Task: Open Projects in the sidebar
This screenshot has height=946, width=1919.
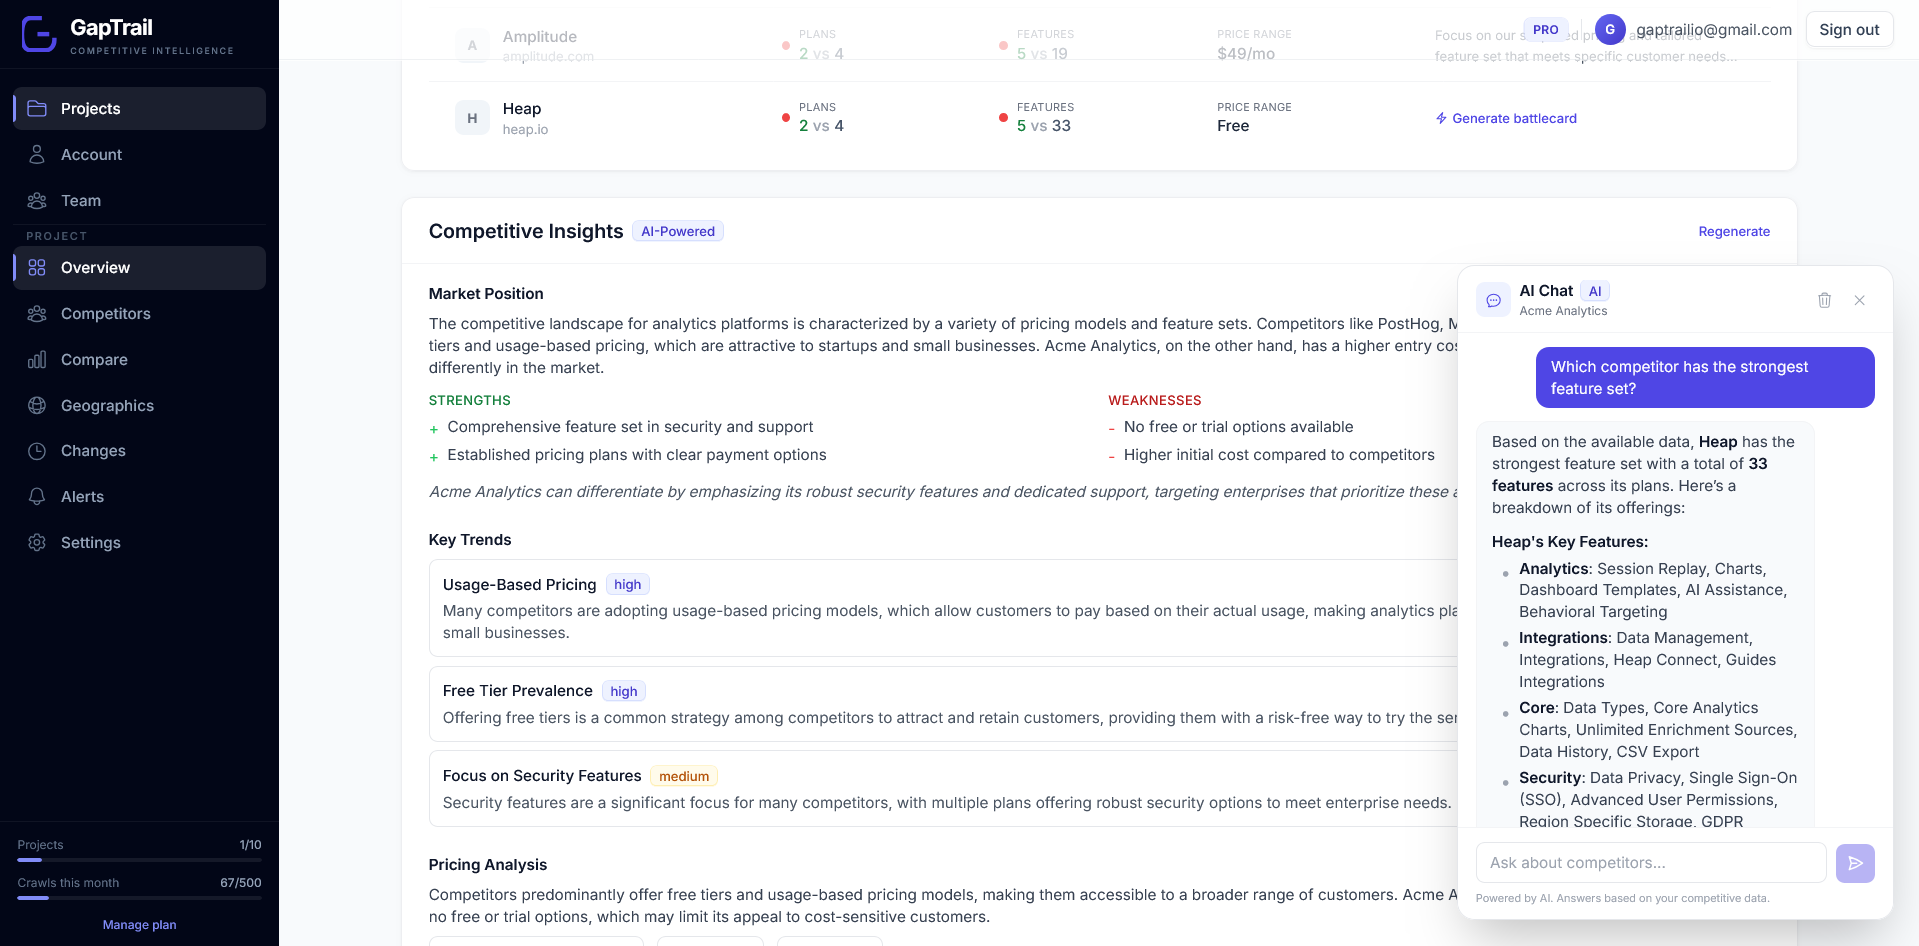Action: point(140,108)
